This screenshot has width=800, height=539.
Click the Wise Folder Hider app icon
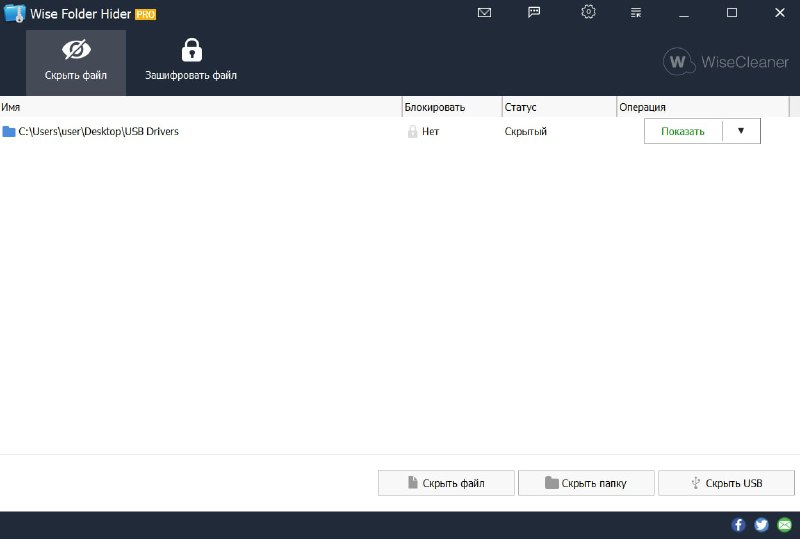14,13
